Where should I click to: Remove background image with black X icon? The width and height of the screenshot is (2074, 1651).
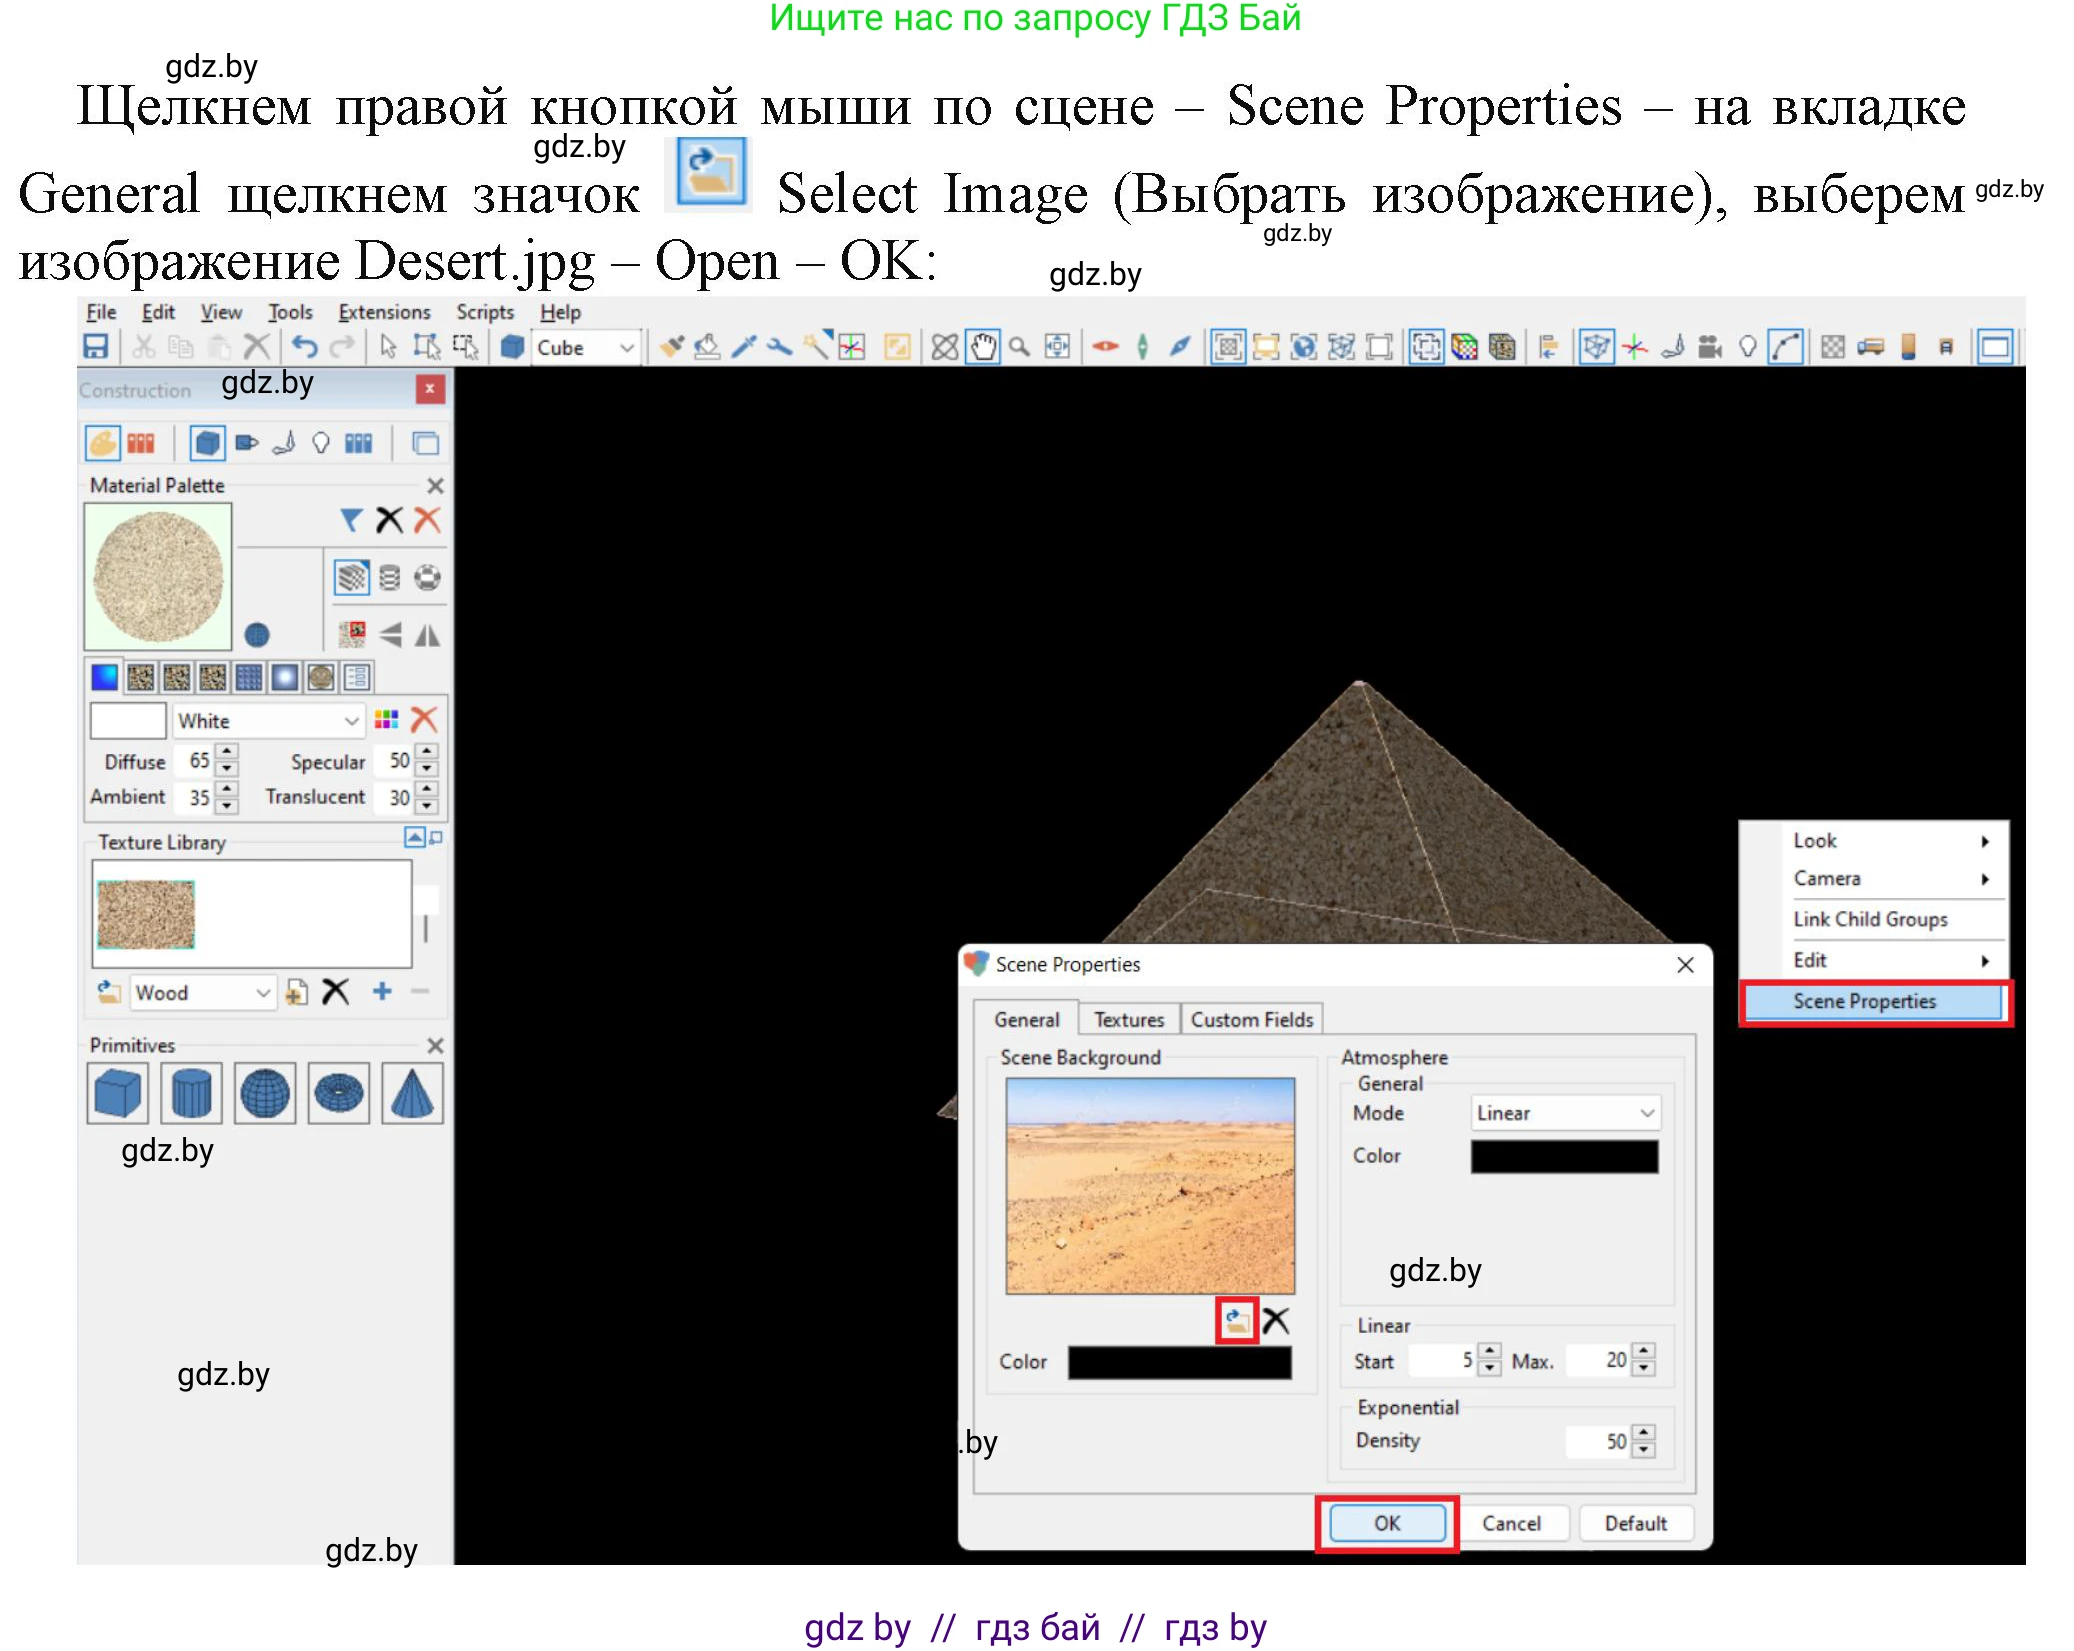coord(1275,1321)
